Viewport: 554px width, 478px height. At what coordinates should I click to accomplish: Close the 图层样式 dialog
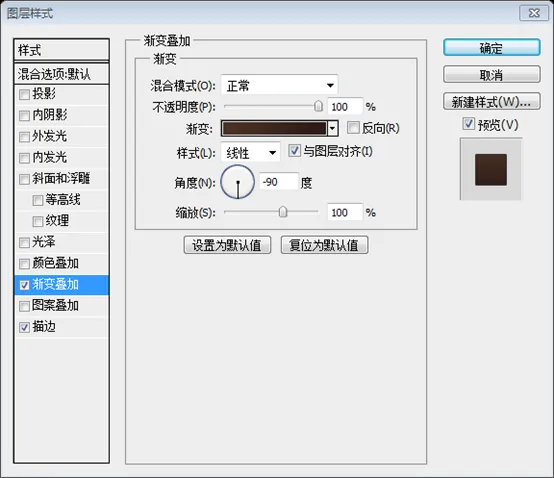tap(534, 13)
